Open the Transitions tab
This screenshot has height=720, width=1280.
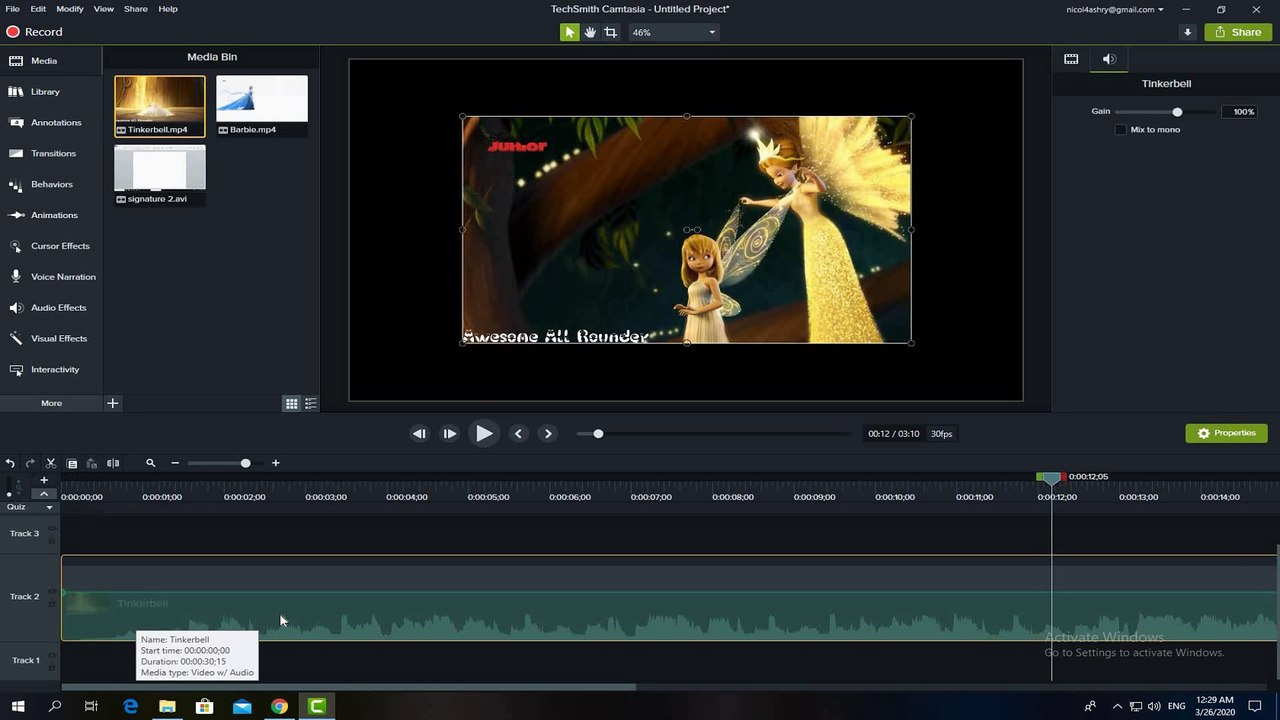point(51,154)
